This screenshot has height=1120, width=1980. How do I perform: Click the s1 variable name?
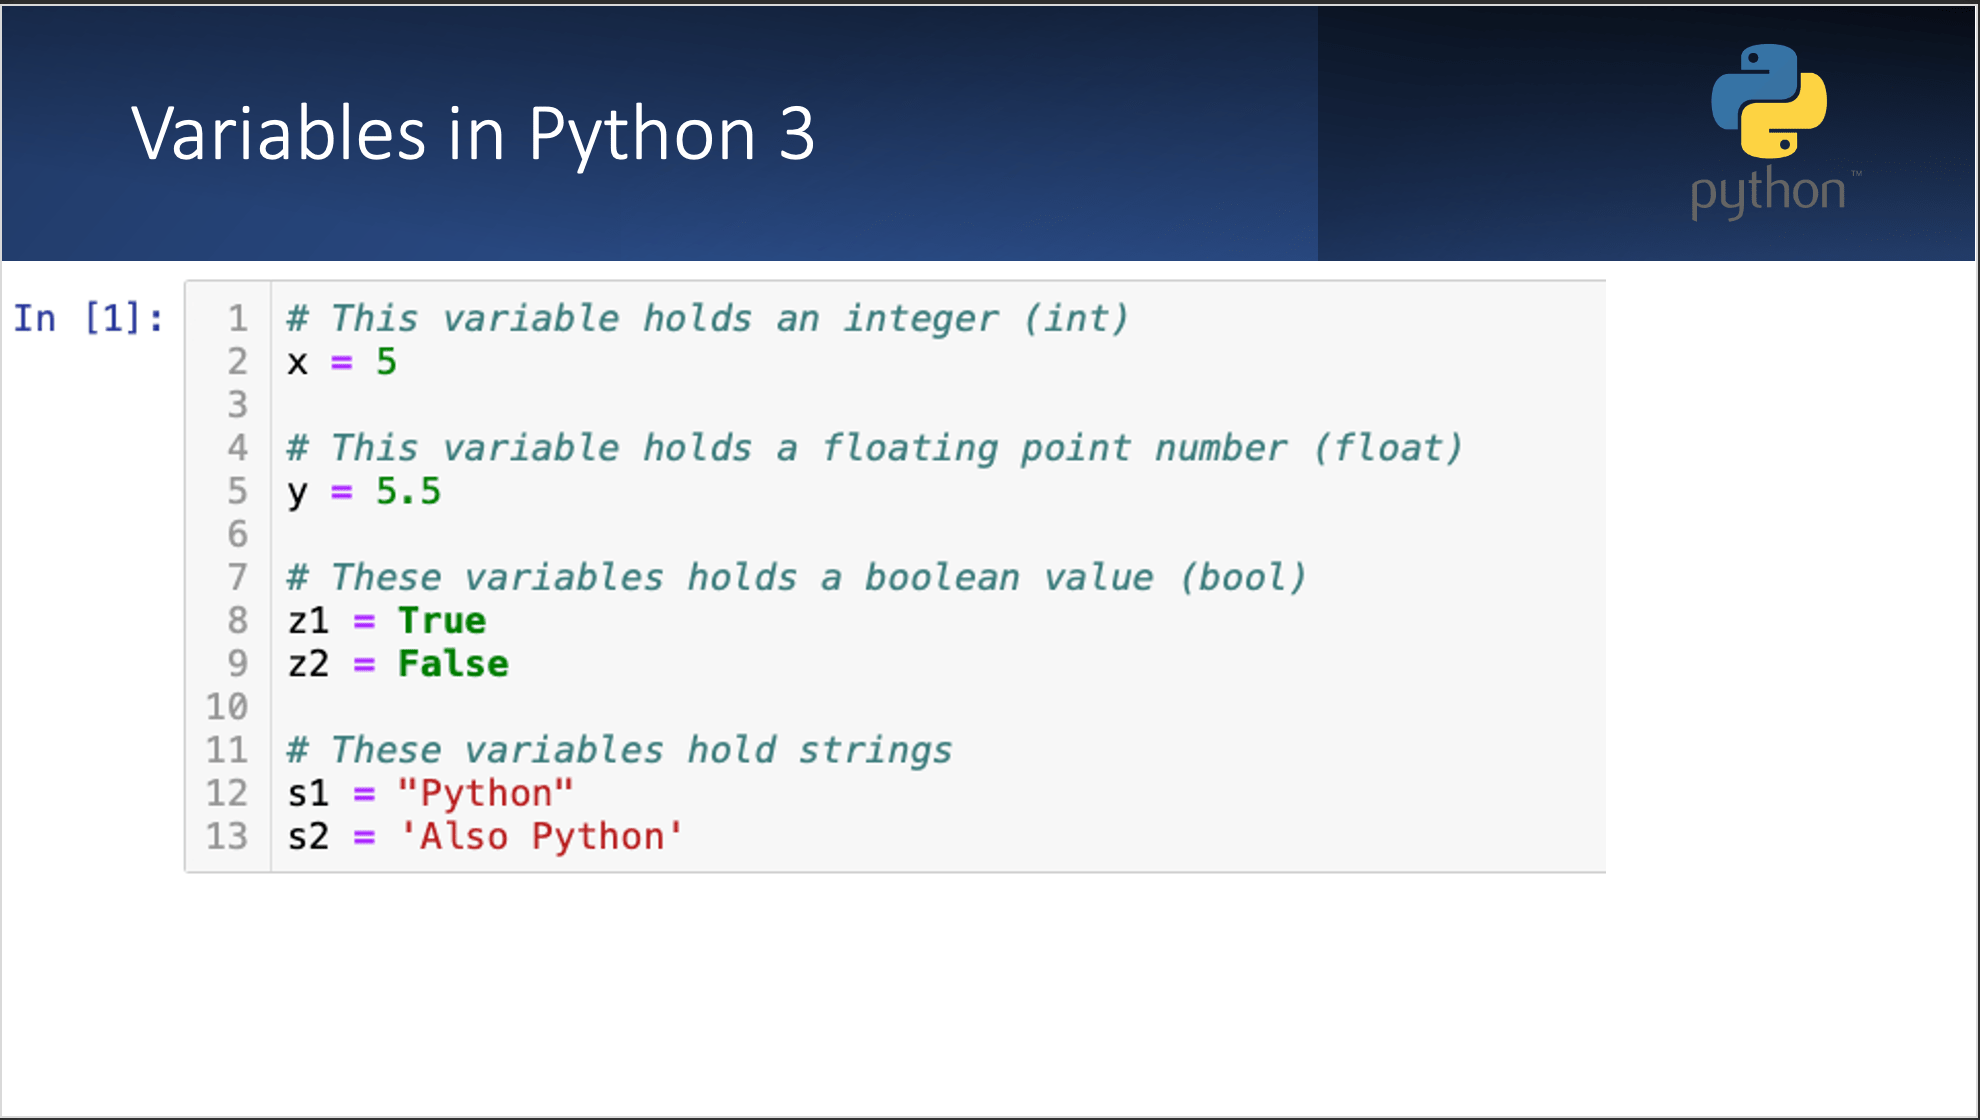tap(308, 793)
